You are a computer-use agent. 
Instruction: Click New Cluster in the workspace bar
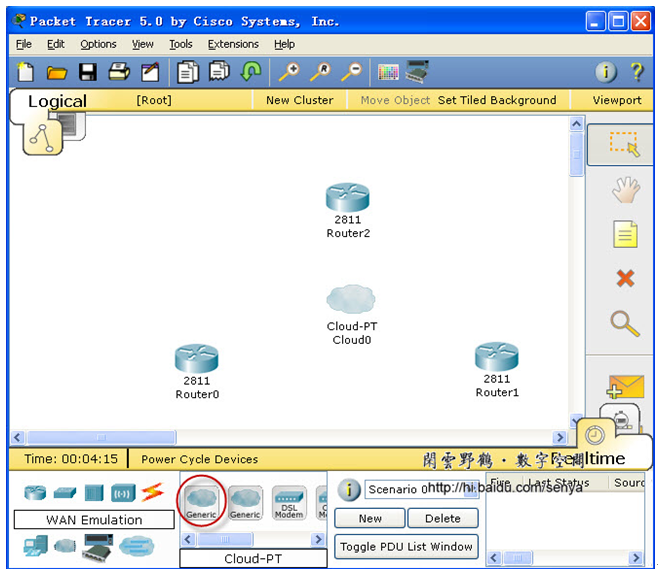(x=300, y=100)
